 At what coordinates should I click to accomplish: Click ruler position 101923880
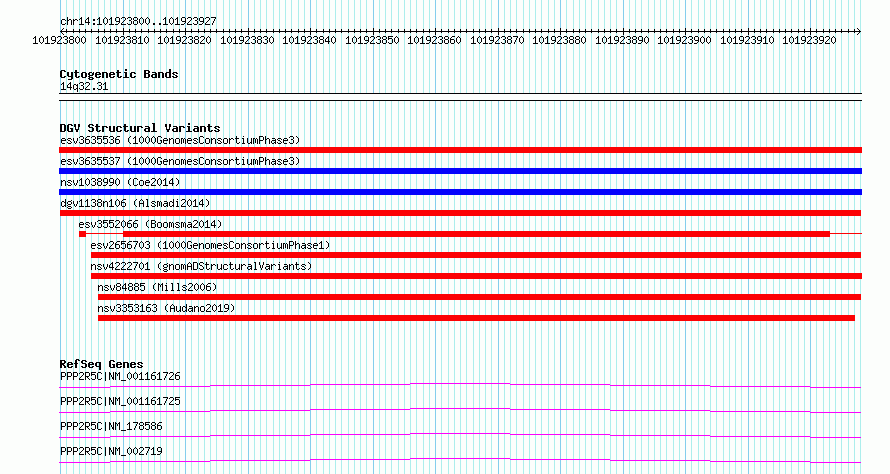[560, 40]
